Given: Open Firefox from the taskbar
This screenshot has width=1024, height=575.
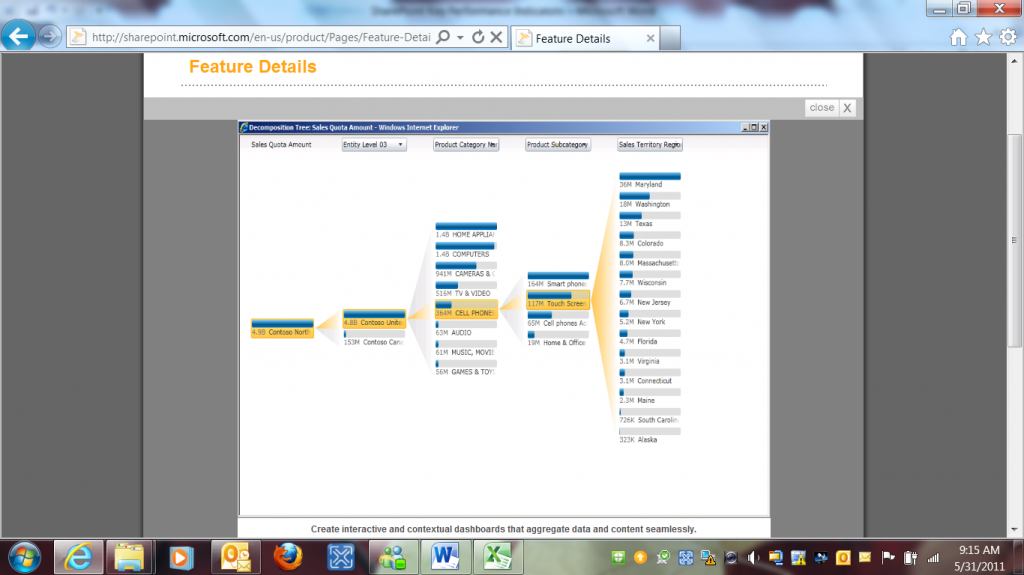Looking at the screenshot, I should click(288, 557).
